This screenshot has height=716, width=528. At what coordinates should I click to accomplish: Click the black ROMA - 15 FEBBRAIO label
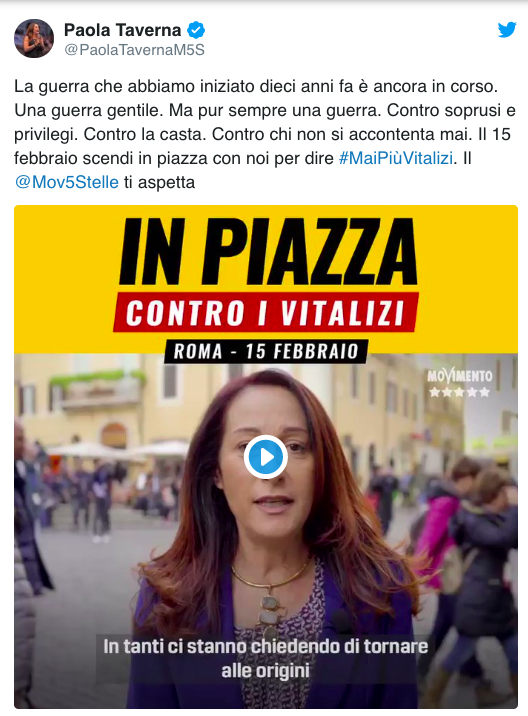(266, 351)
